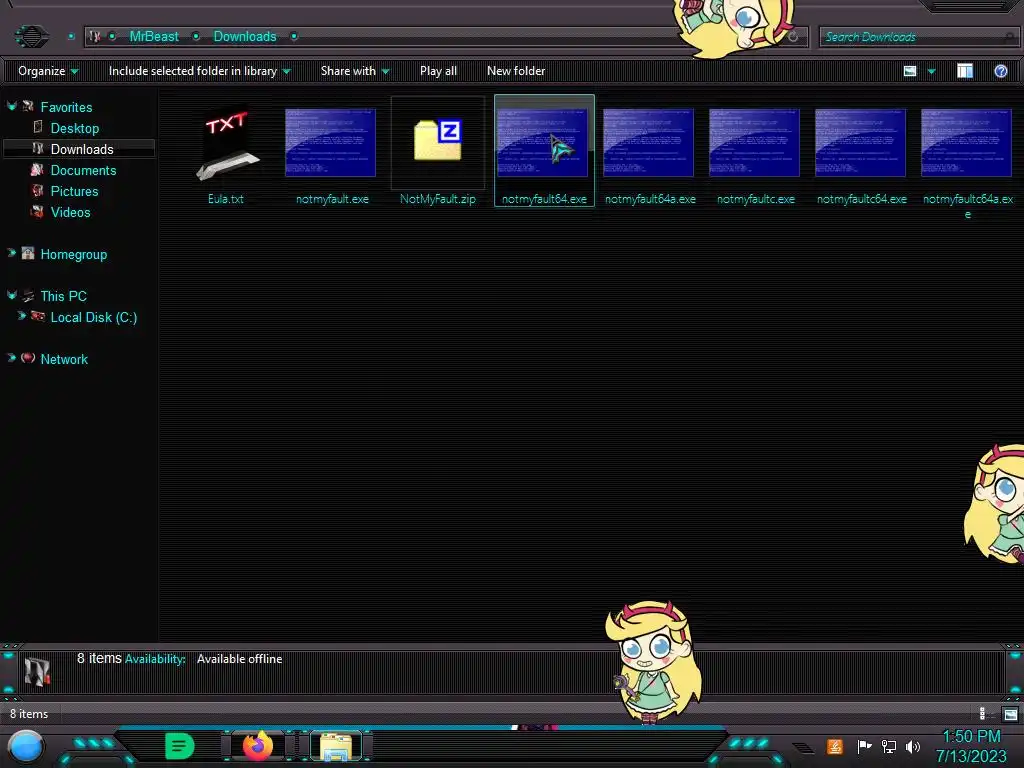Click the New folder button
Viewport: 1024px width, 768px height.
pyautogui.click(x=516, y=71)
